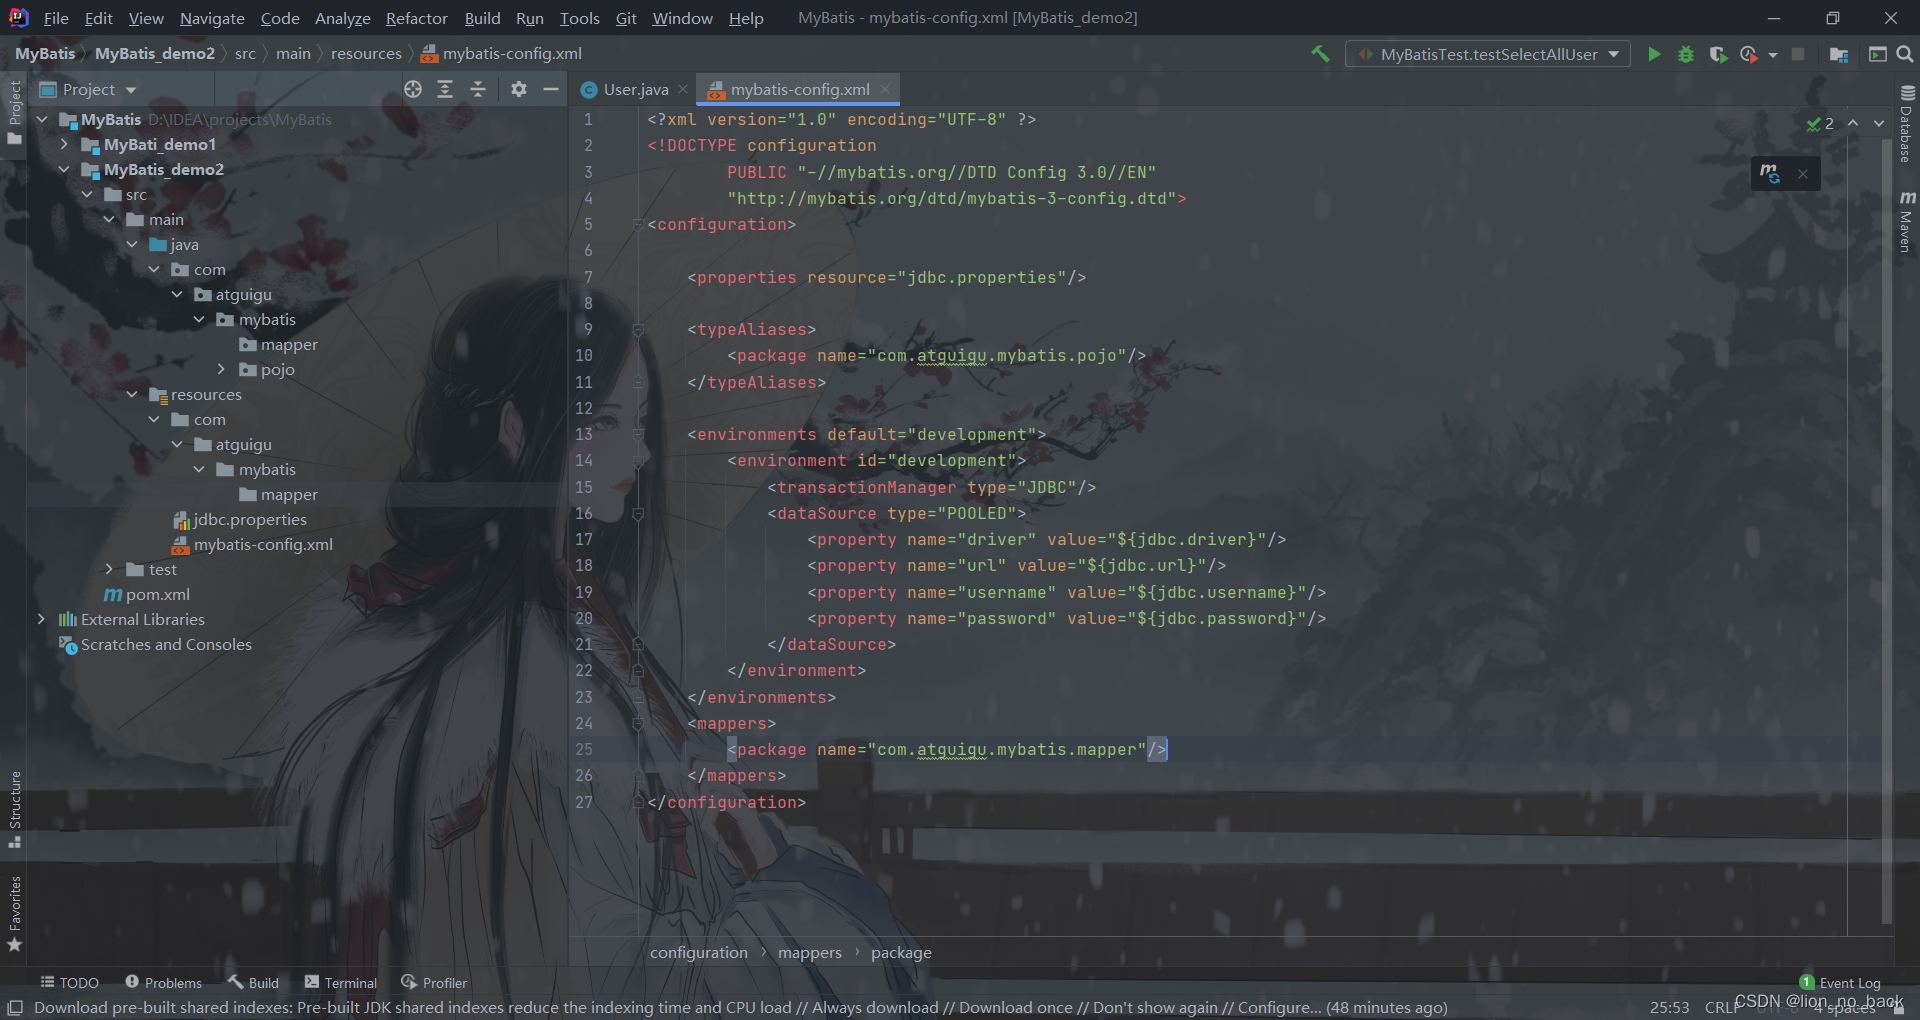Go to next highlighted problem arrow

[x=1879, y=123]
